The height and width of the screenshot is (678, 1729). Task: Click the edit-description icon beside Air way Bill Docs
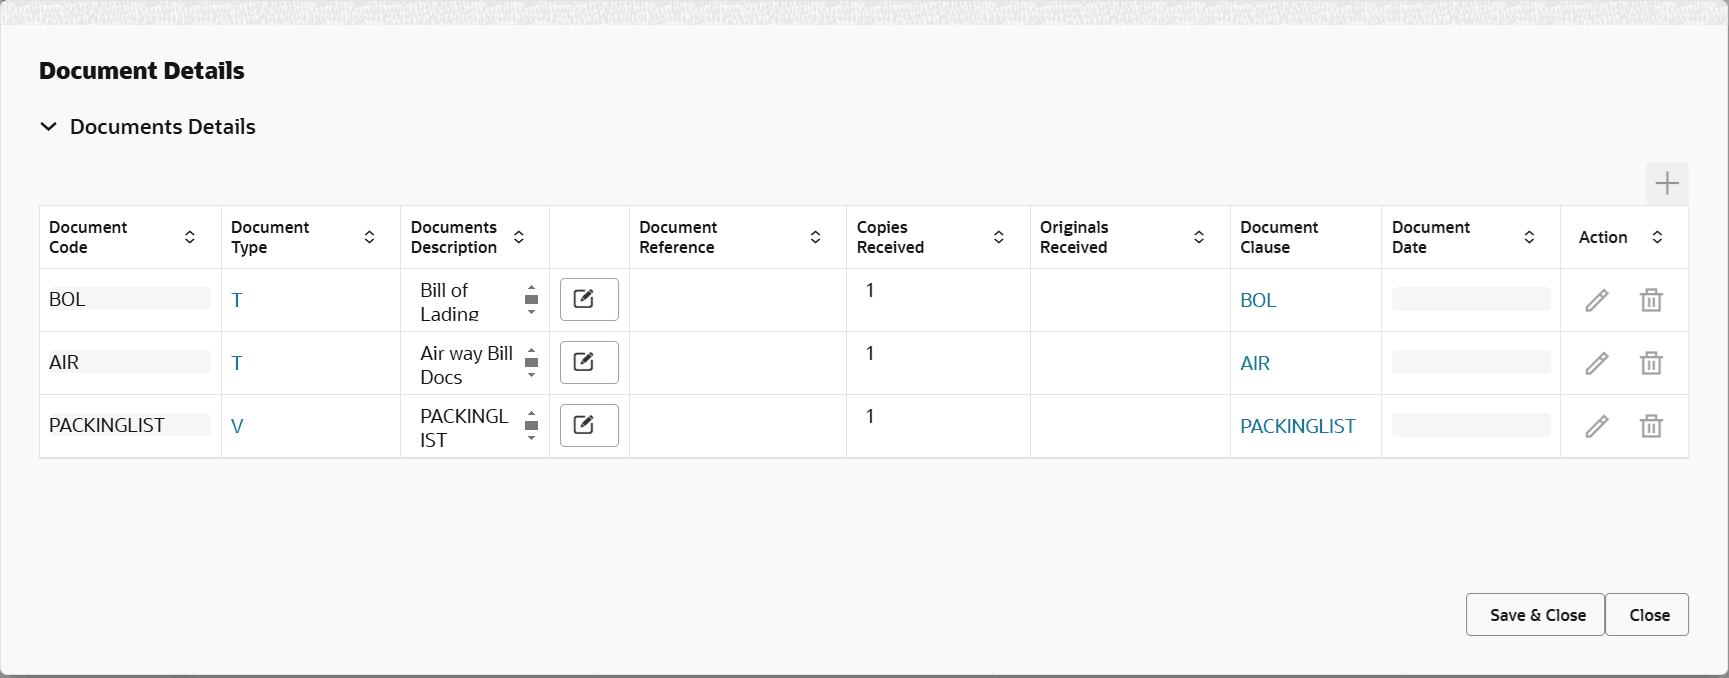588,362
